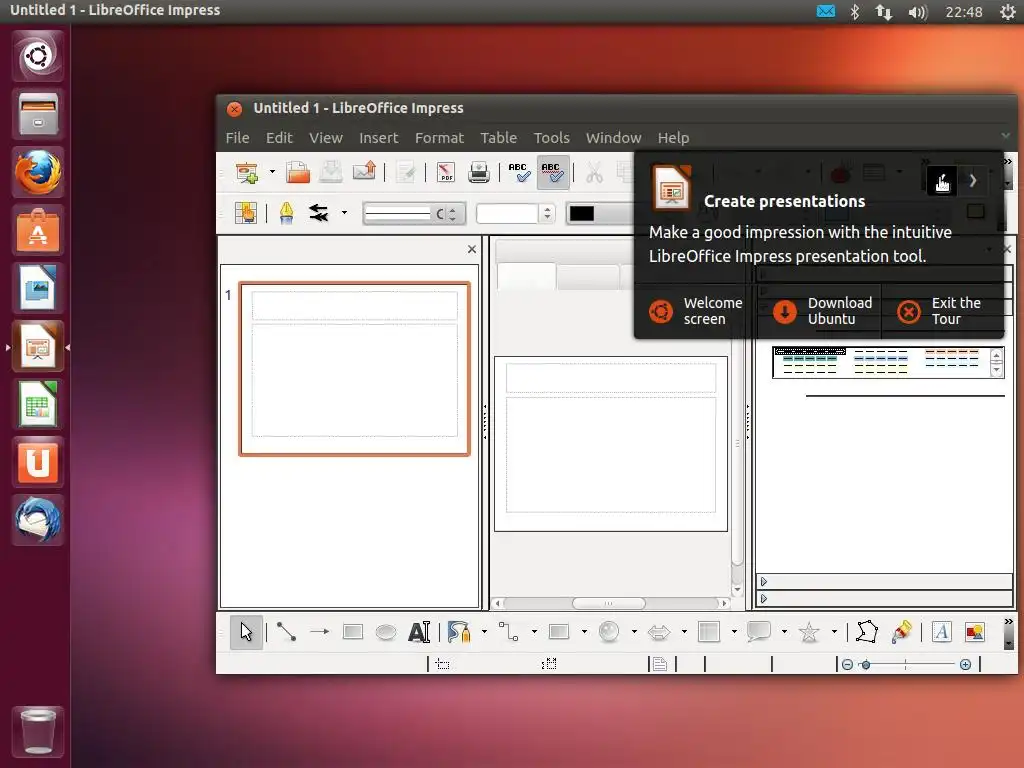
Task: Close the Slides panel with X
Action: [472, 249]
